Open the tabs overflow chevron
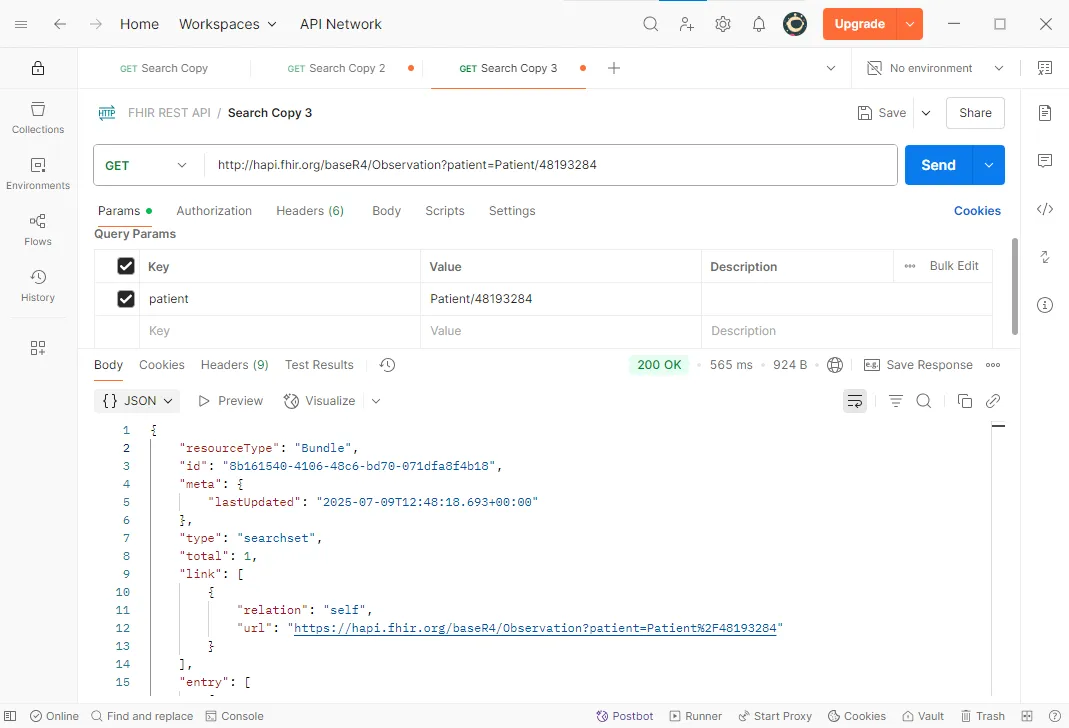This screenshot has height=728, width=1069. click(x=830, y=68)
